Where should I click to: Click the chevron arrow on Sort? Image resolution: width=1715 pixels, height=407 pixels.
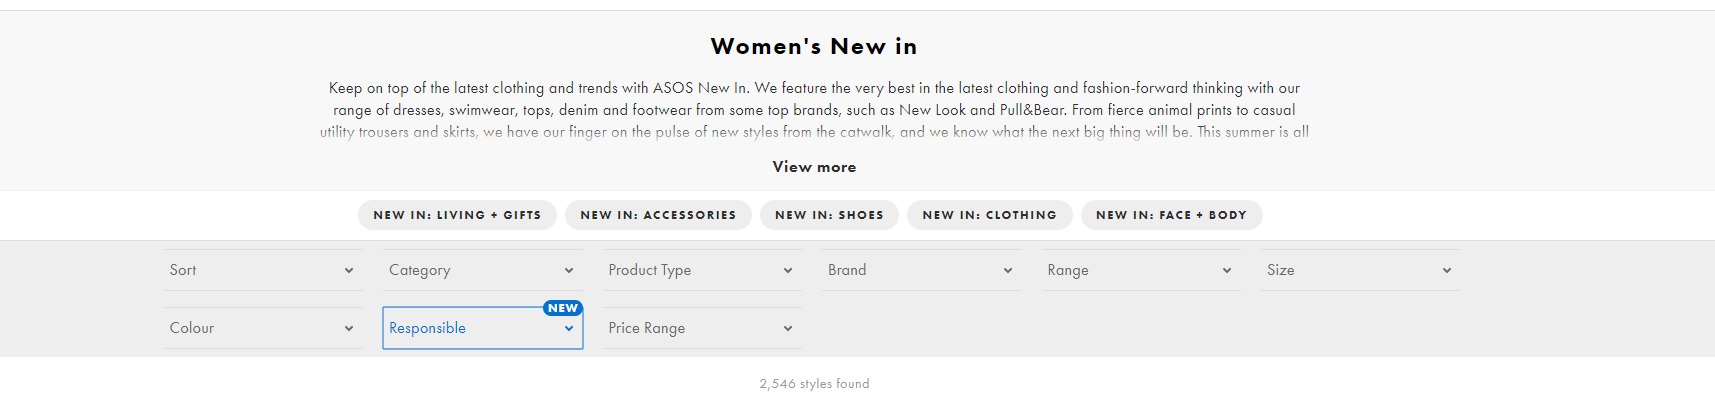point(349,270)
